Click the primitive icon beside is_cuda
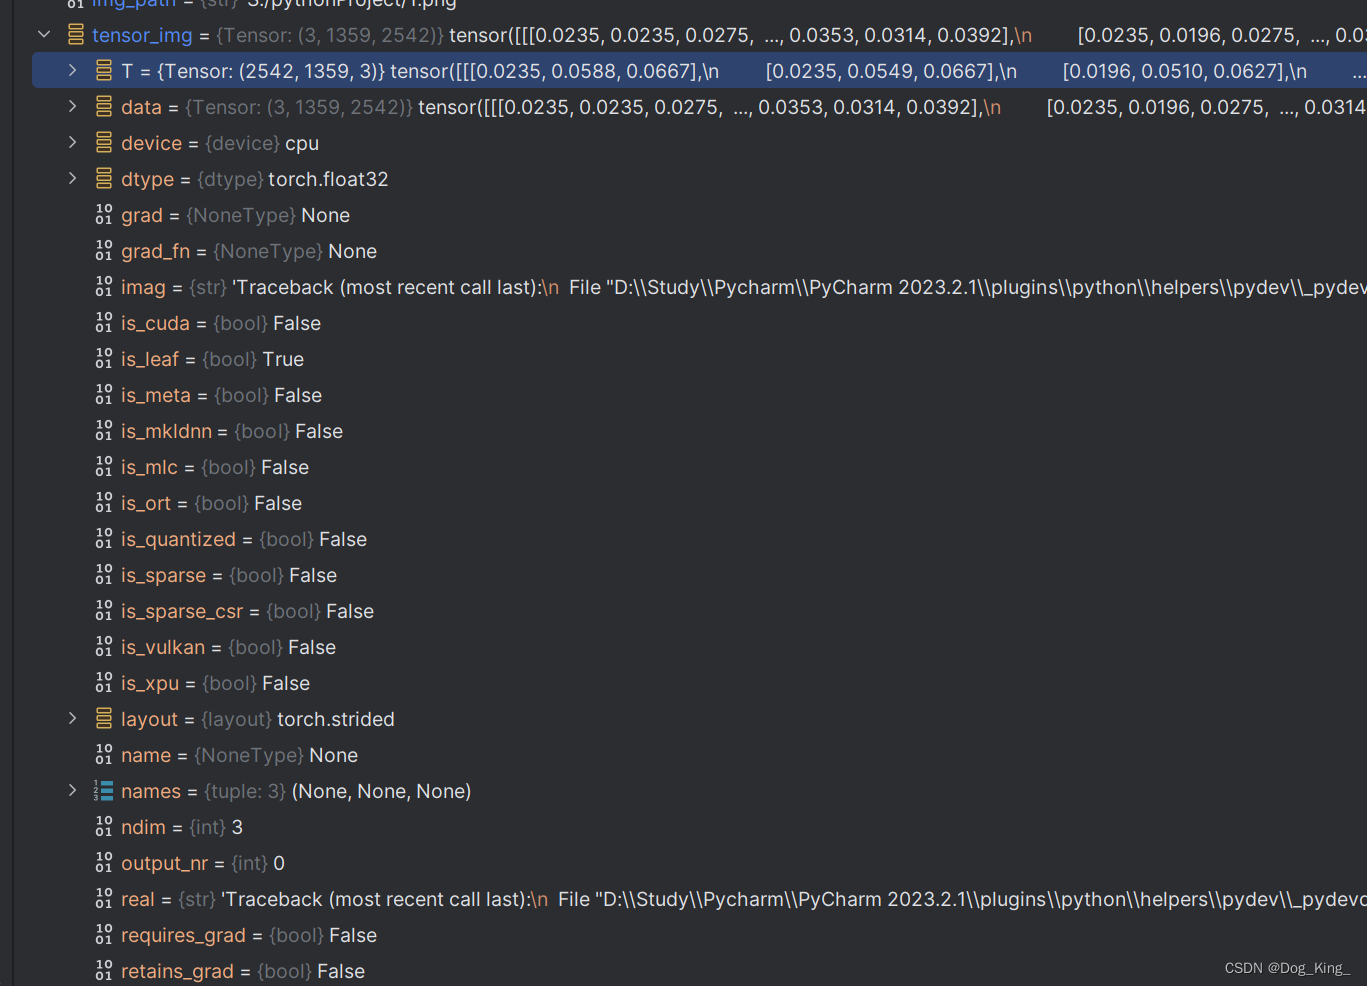Screen dimensions: 1367x986 tap(104, 323)
